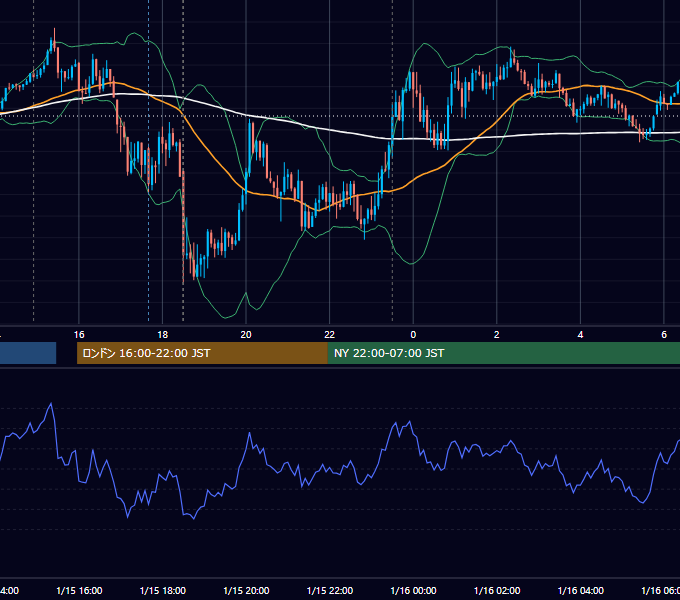Click the 20 hour label on upper time axis
The height and width of the screenshot is (600, 680).
click(x=246, y=335)
